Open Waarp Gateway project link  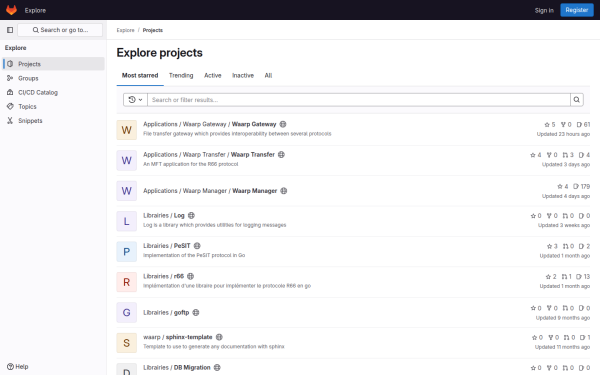(210, 124)
